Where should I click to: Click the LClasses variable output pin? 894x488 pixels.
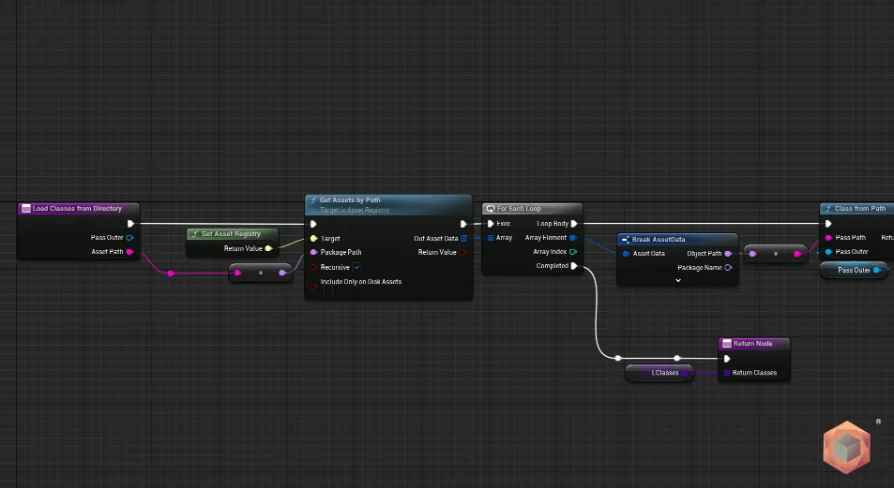click(x=685, y=373)
